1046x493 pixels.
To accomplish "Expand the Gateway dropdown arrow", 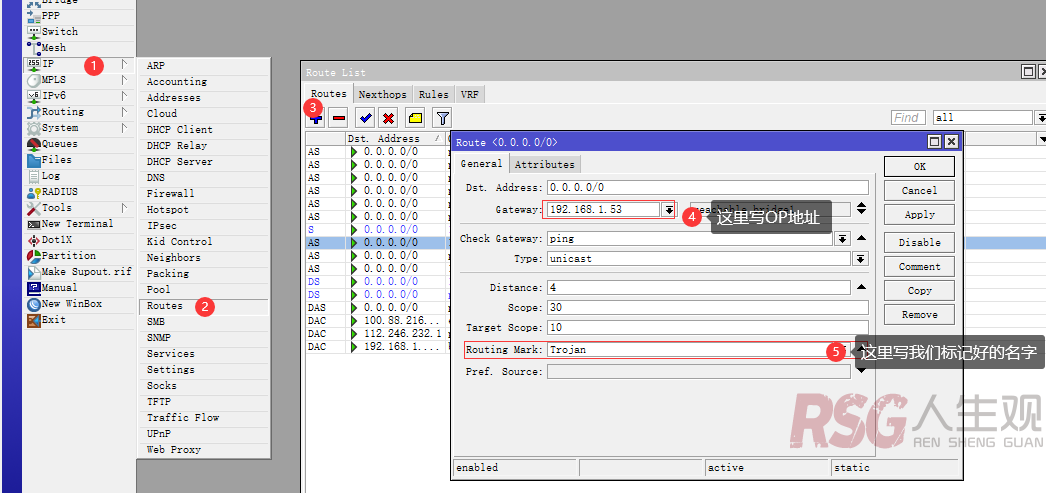I will (668, 209).
